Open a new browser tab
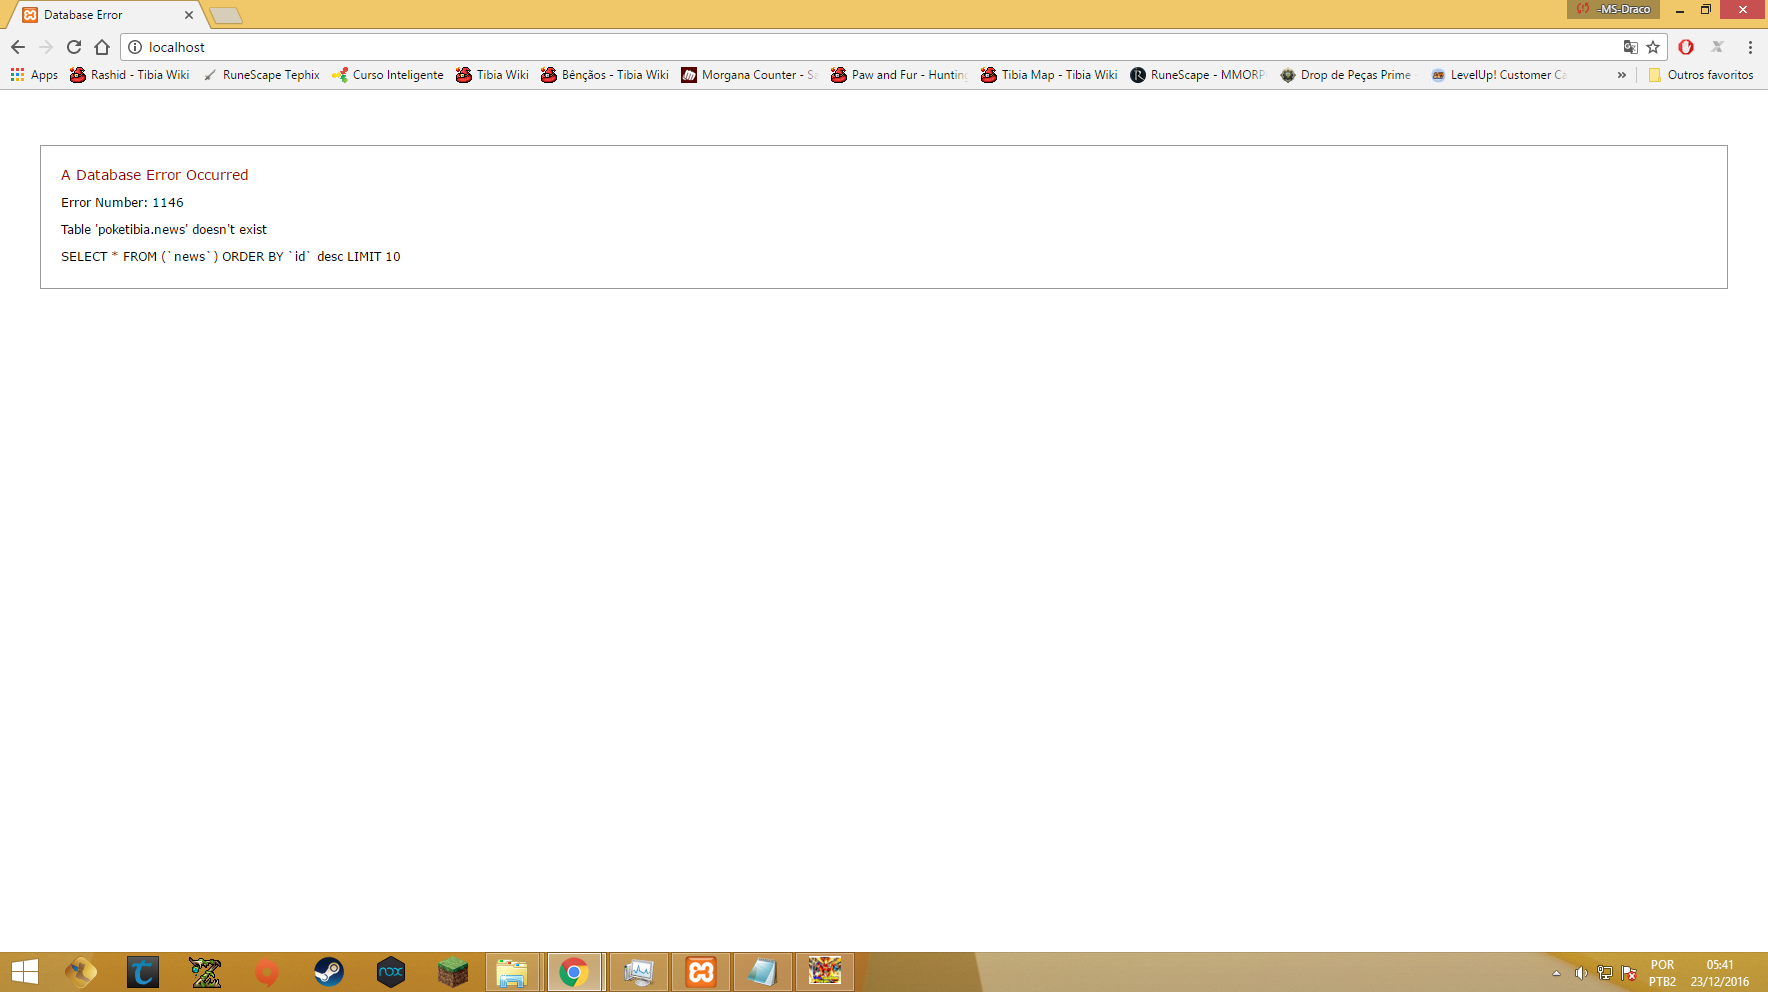Screen dimensions: 1768x992 pos(226,15)
